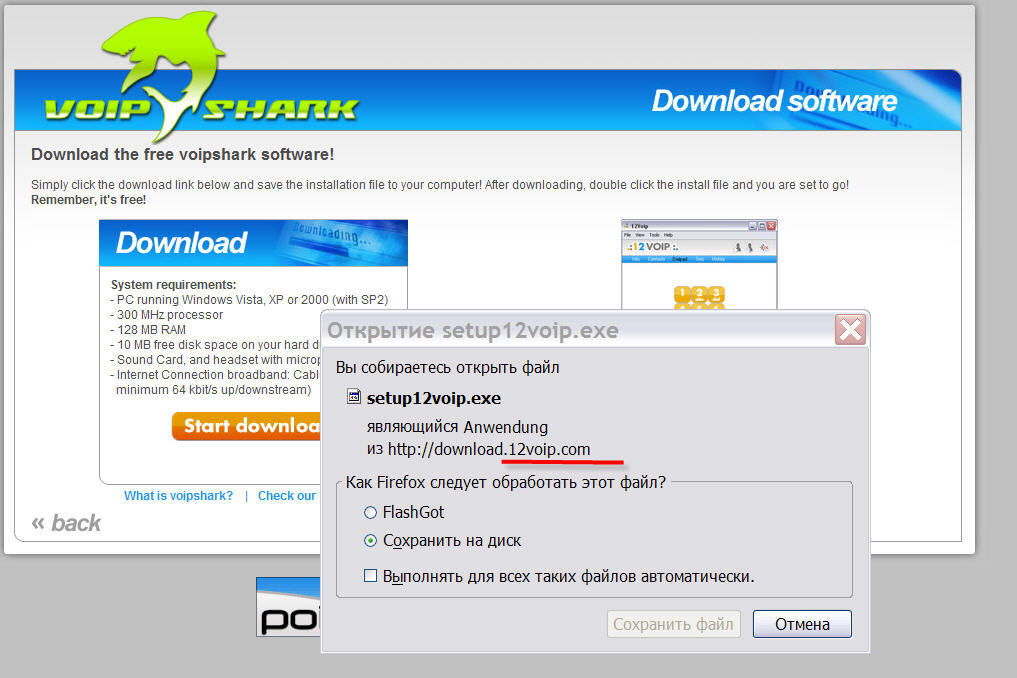Click the Открытие setup12voip.exe dialog title
The height and width of the screenshot is (678, 1017).
[x=473, y=330]
